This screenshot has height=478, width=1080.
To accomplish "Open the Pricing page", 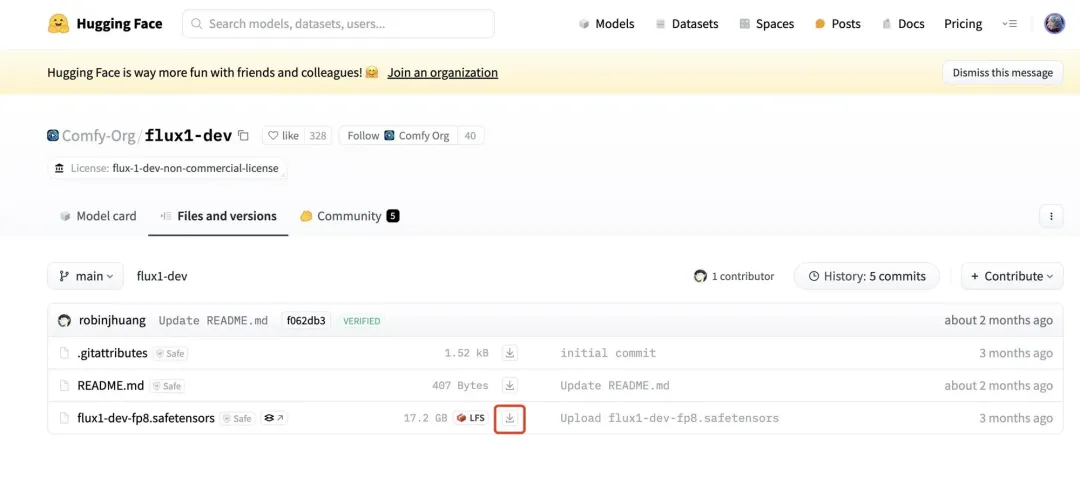I will [x=963, y=23].
